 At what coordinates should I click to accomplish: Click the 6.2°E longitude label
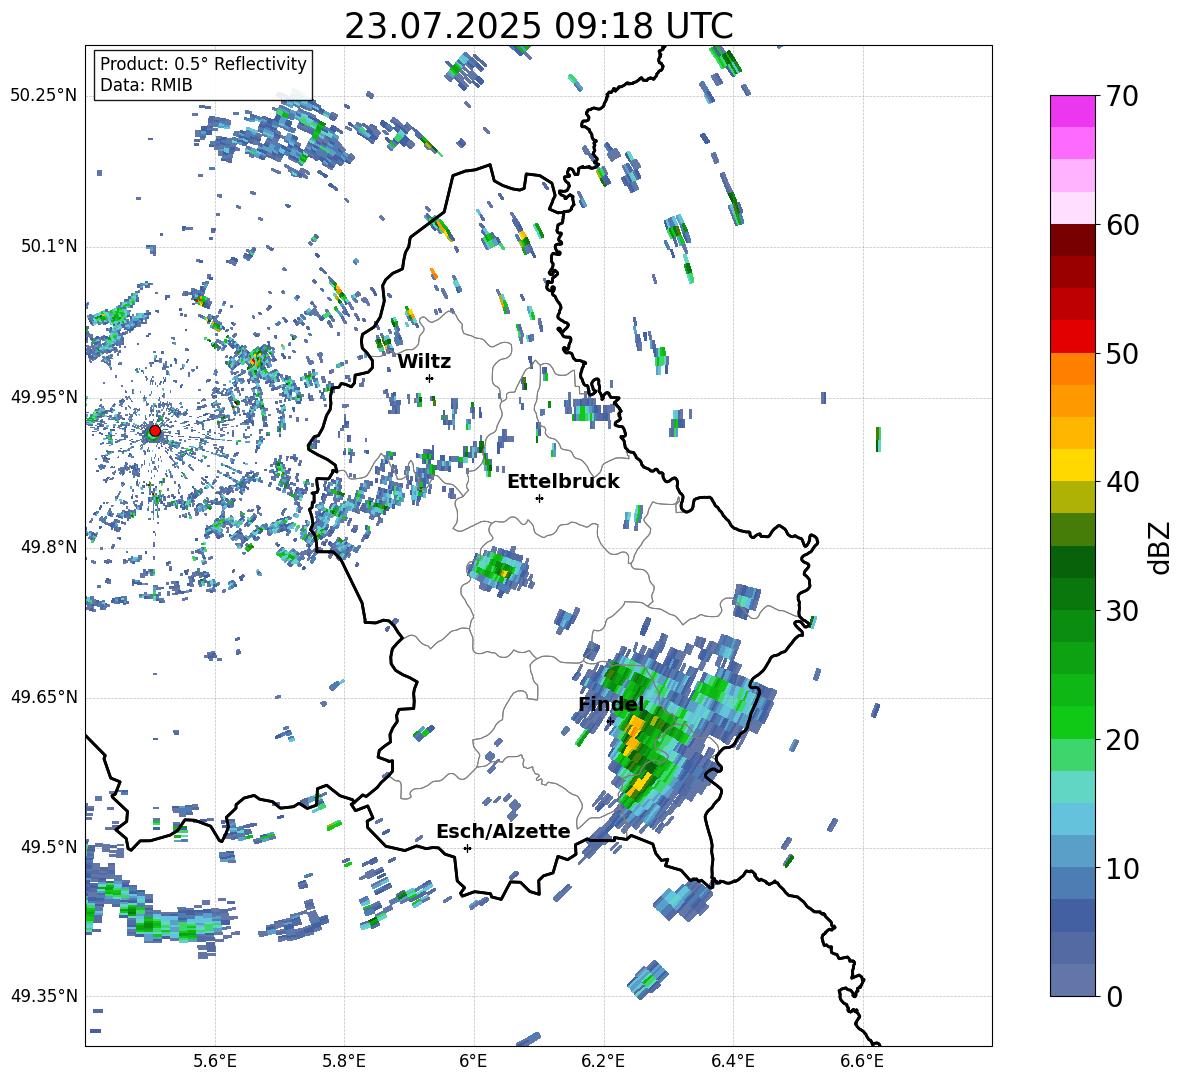[603, 1061]
